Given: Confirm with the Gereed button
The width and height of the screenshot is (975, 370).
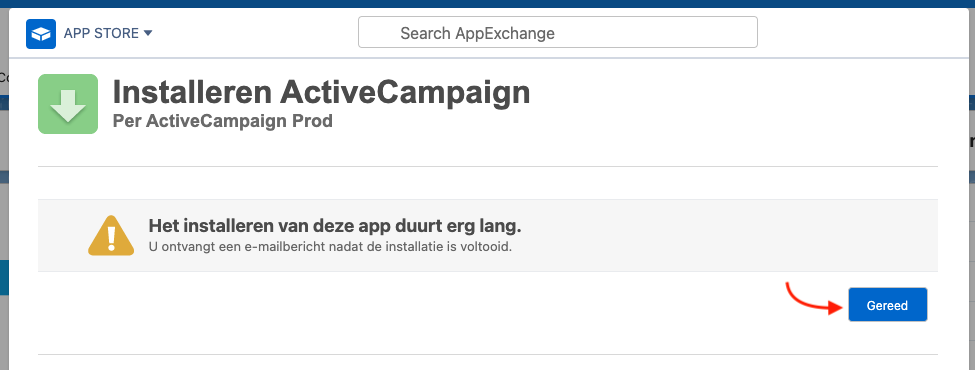Looking at the screenshot, I should pyautogui.click(x=887, y=305).
